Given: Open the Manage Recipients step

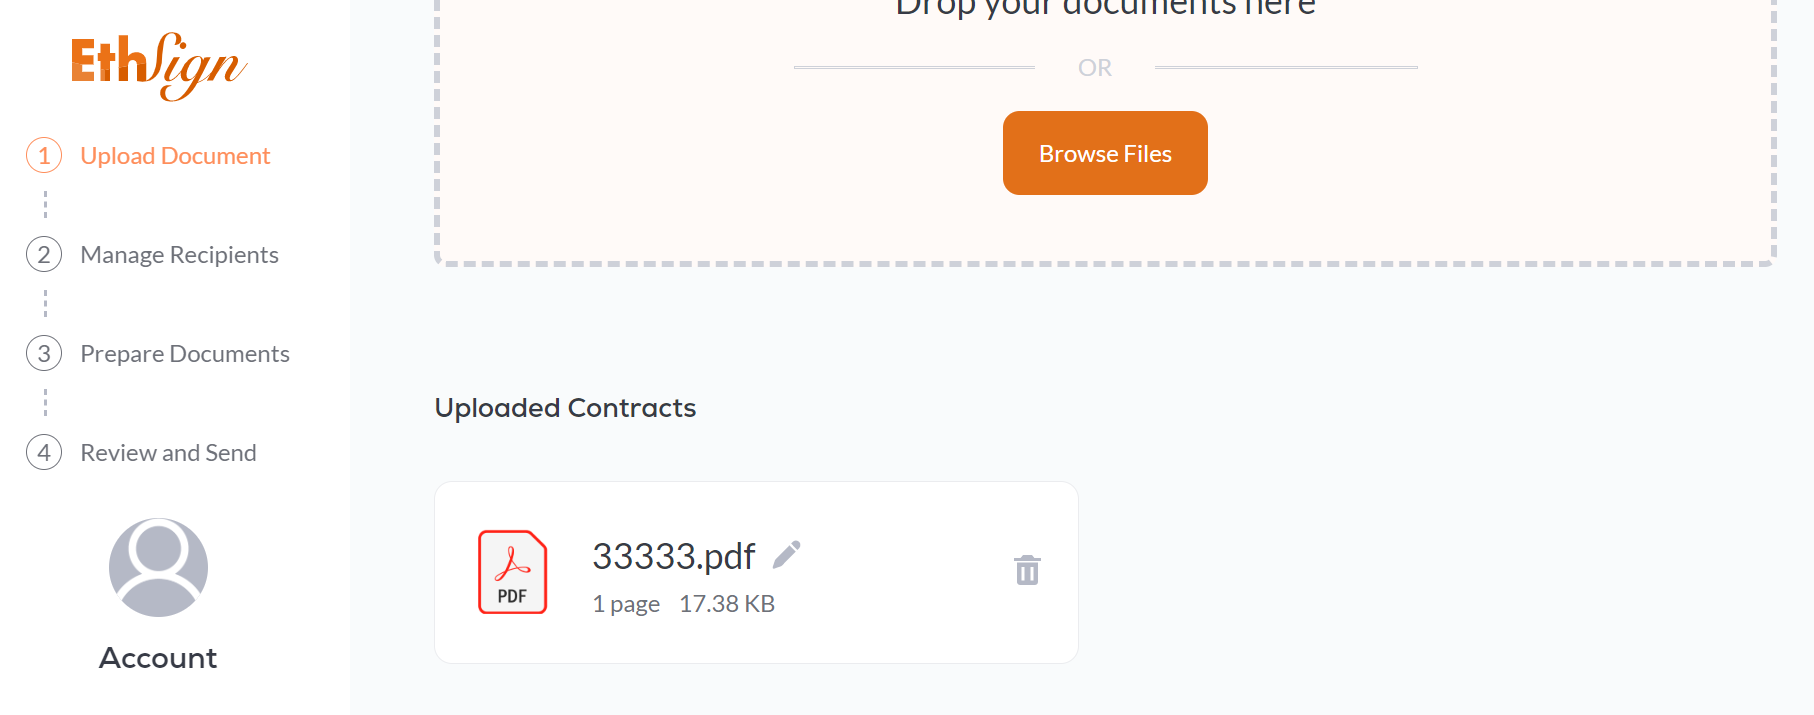Looking at the screenshot, I should [179, 255].
